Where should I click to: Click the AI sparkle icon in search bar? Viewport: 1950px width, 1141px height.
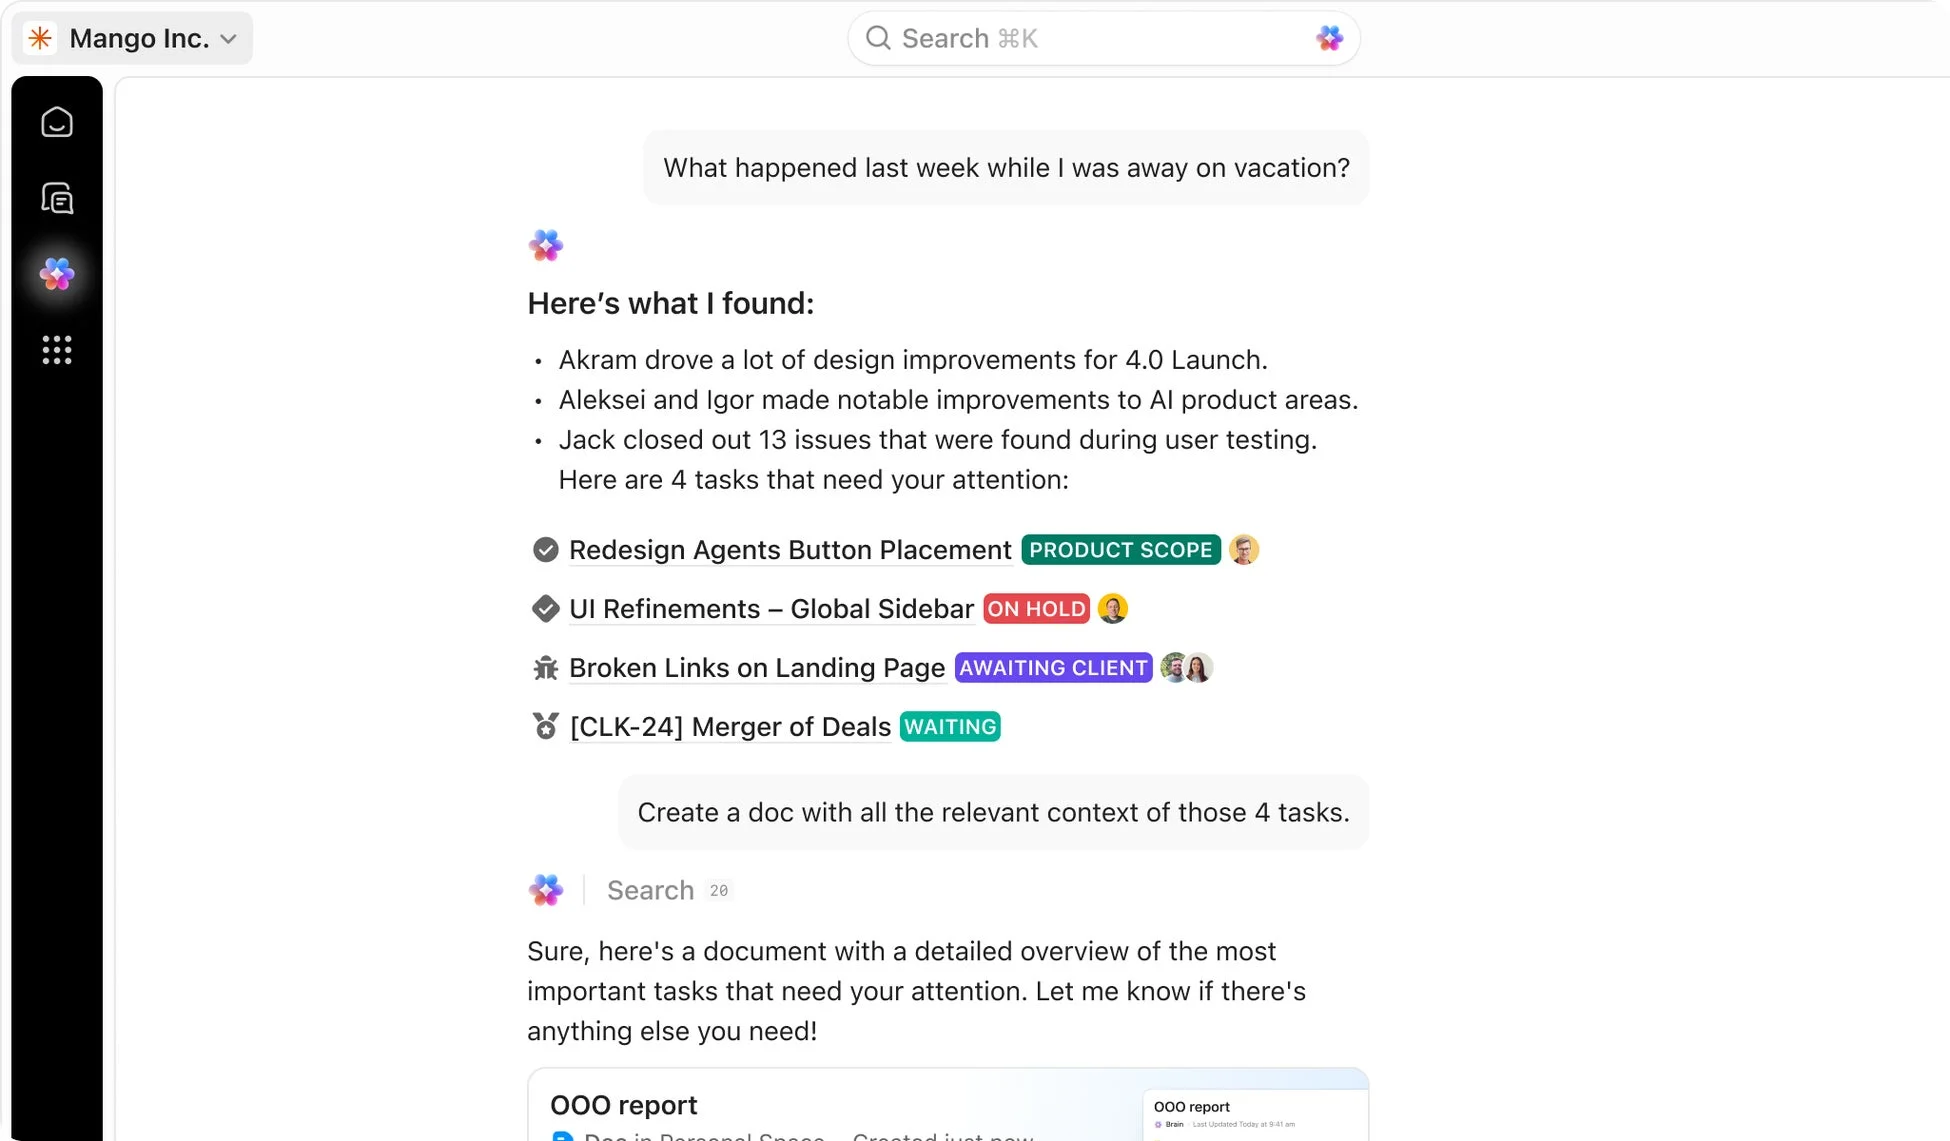(x=1330, y=37)
